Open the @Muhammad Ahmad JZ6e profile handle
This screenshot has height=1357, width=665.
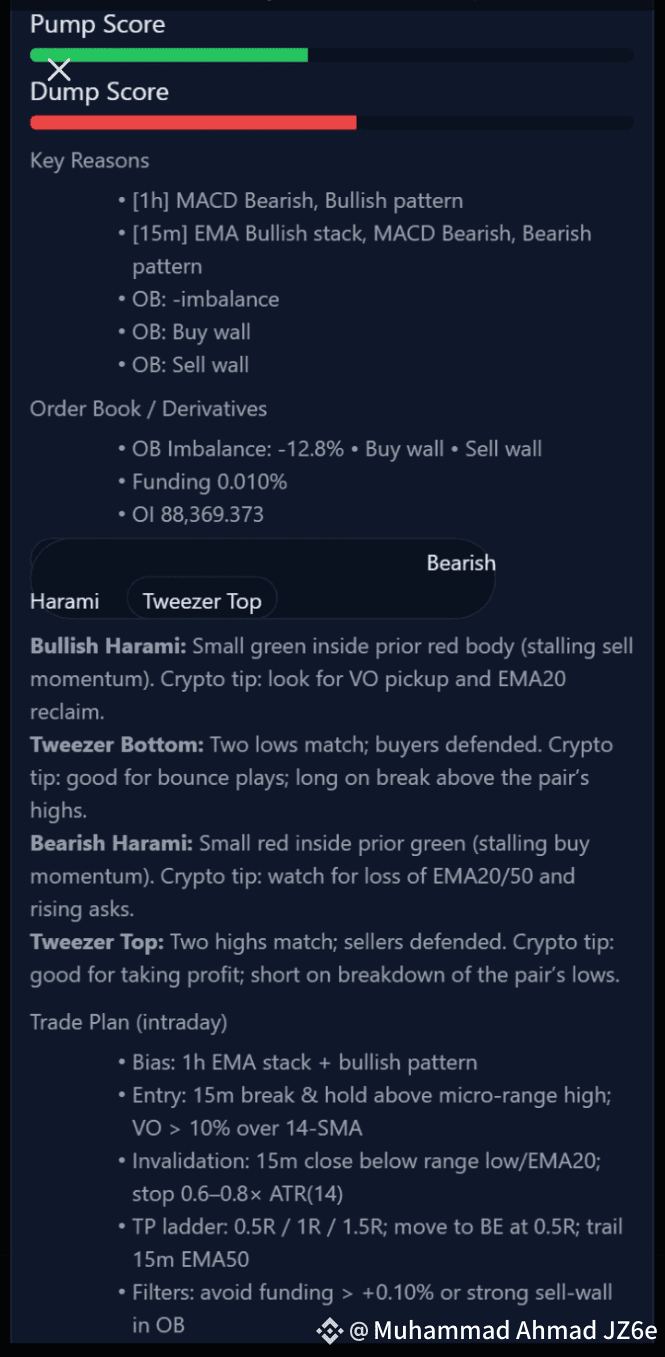click(503, 1330)
